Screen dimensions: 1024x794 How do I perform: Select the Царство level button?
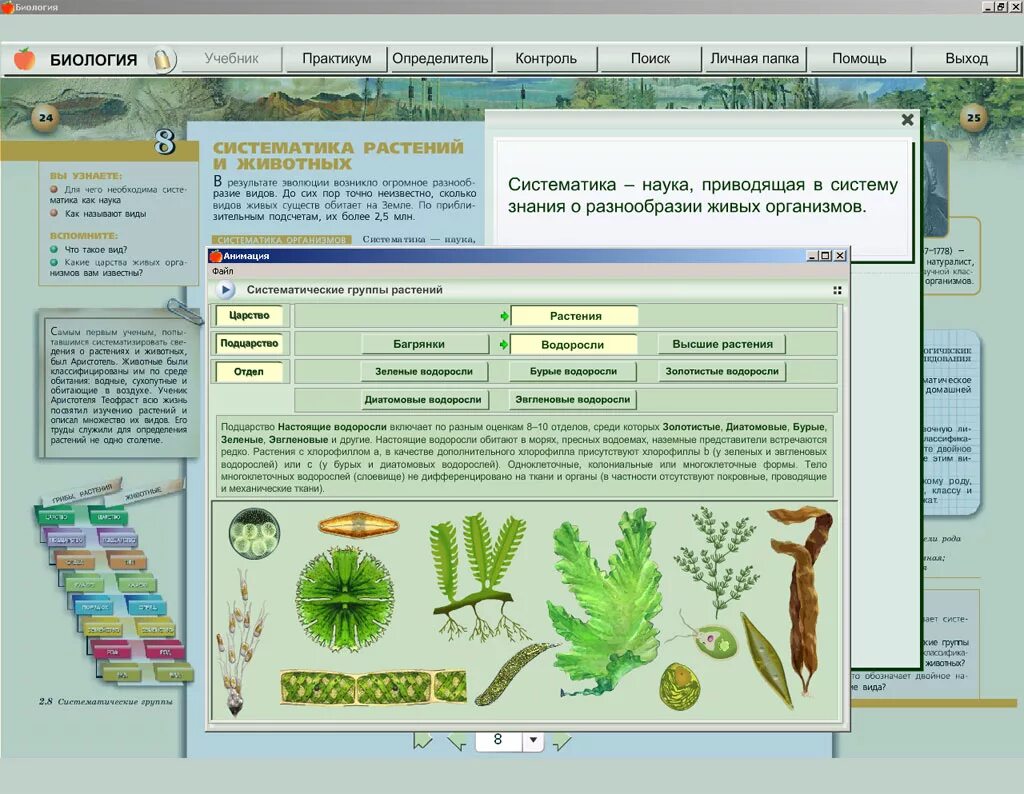coord(249,315)
